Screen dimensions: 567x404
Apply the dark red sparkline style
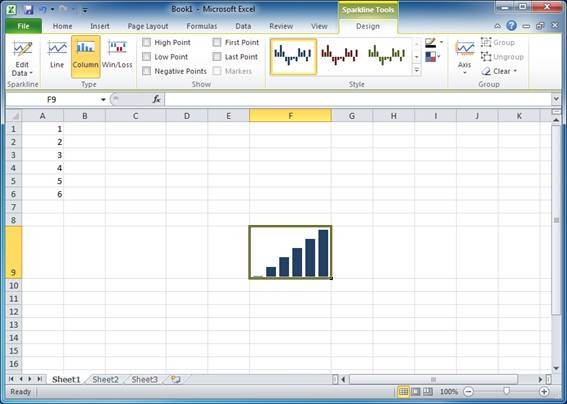tap(340, 56)
